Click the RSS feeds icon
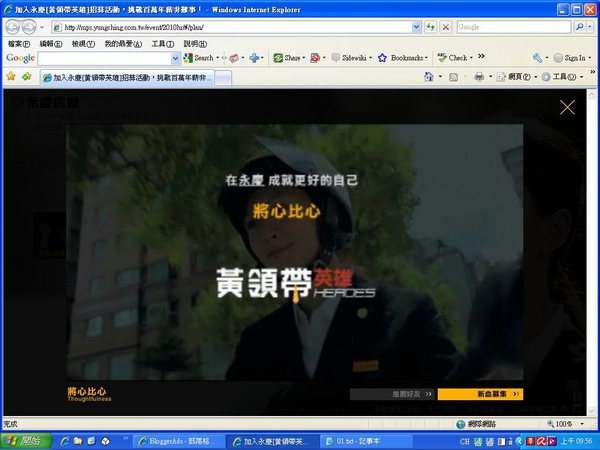Viewport: 600px width, 450px height. point(453,77)
